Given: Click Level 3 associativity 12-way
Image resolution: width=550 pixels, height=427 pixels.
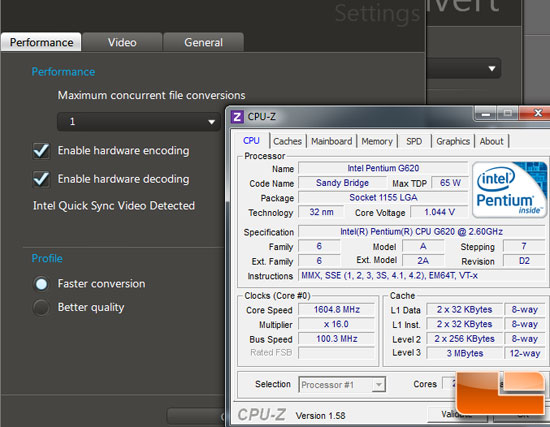Looking at the screenshot, I should pyautogui.click(x=525, y=353).
